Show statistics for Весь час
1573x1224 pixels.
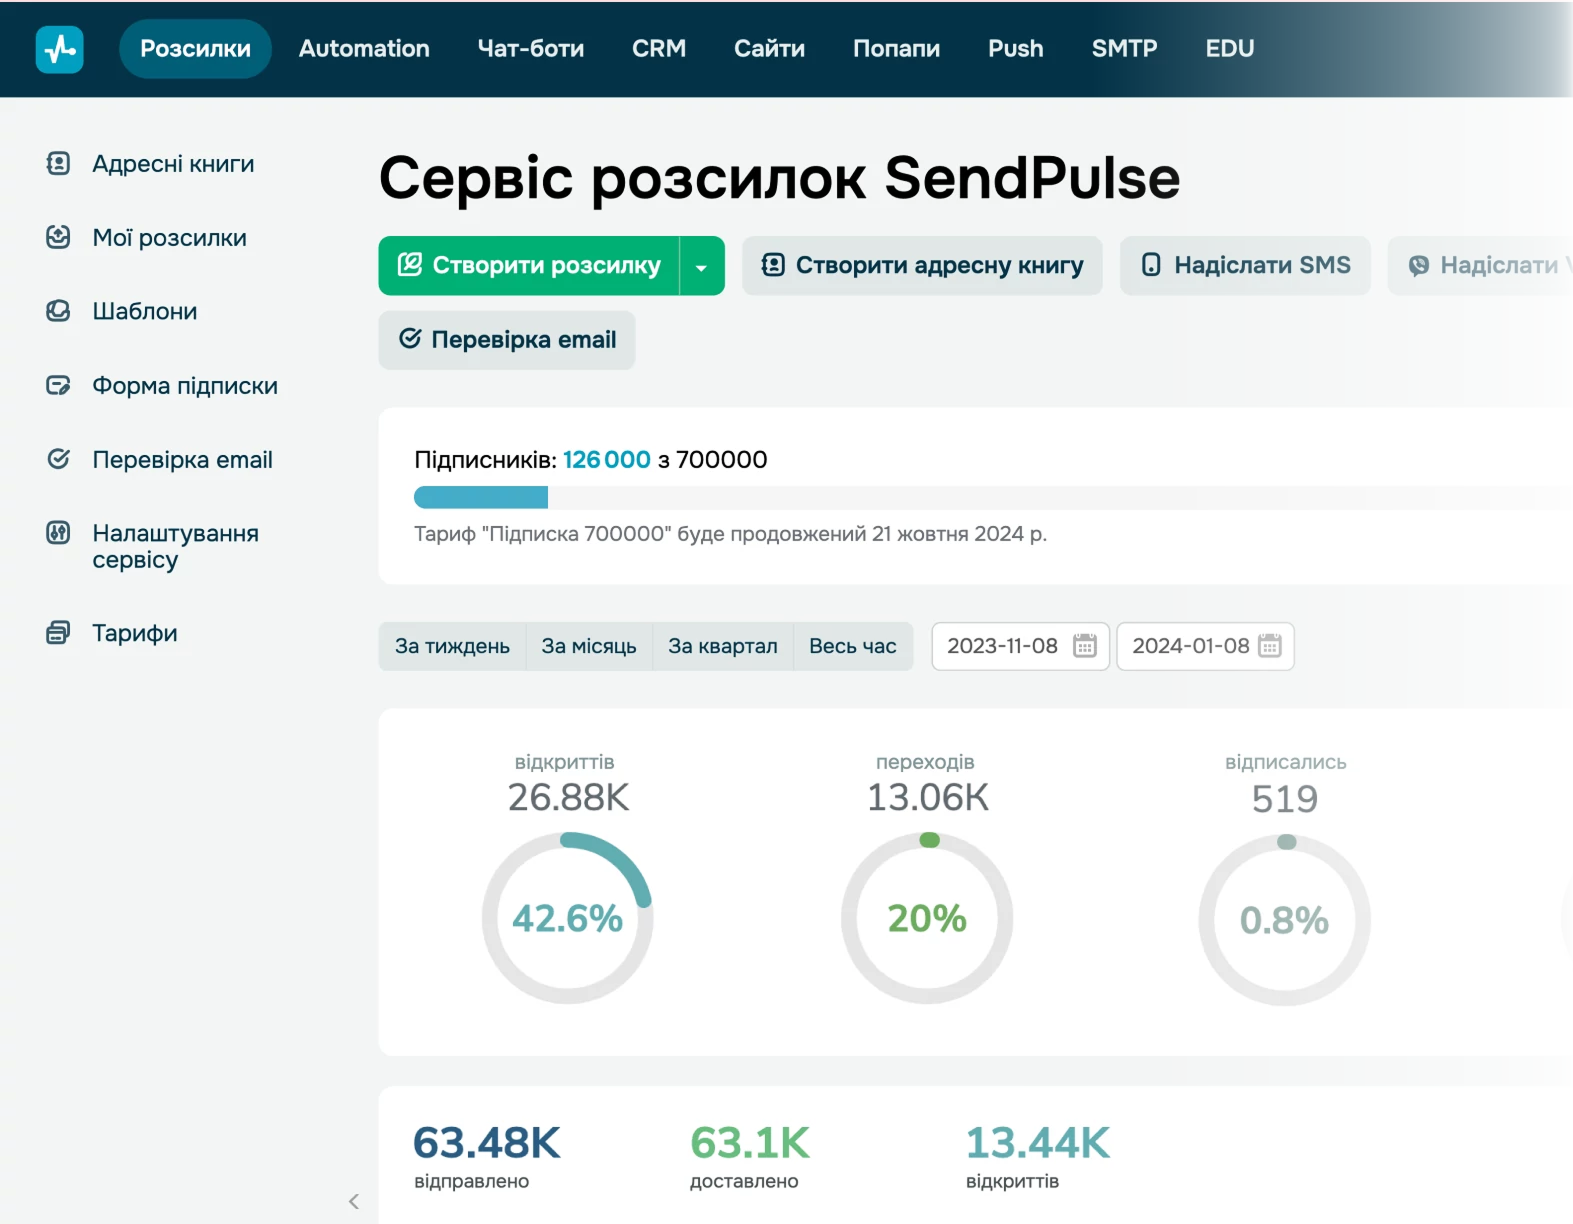tap(852, 646)
